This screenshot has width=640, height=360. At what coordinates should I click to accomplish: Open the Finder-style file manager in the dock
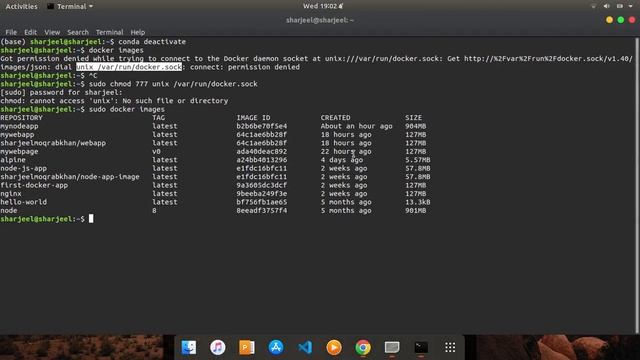[189, 347]
